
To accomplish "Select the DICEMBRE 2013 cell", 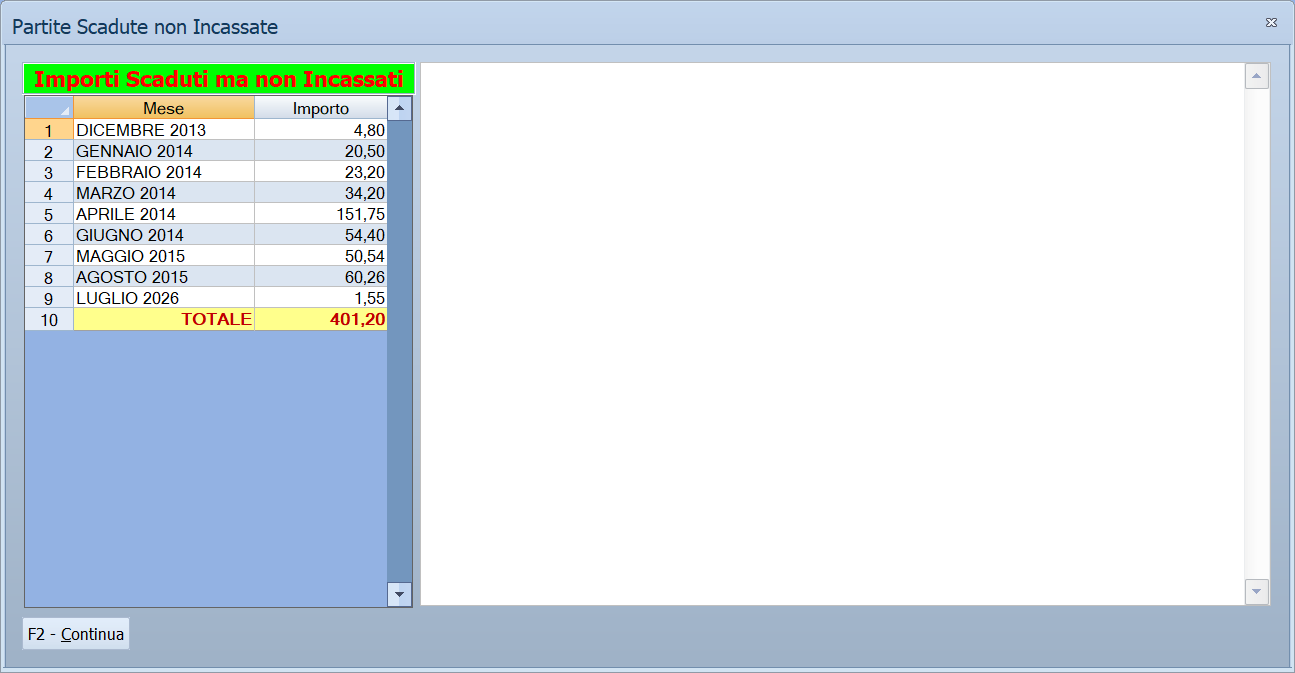I will [x=164, y=130].
